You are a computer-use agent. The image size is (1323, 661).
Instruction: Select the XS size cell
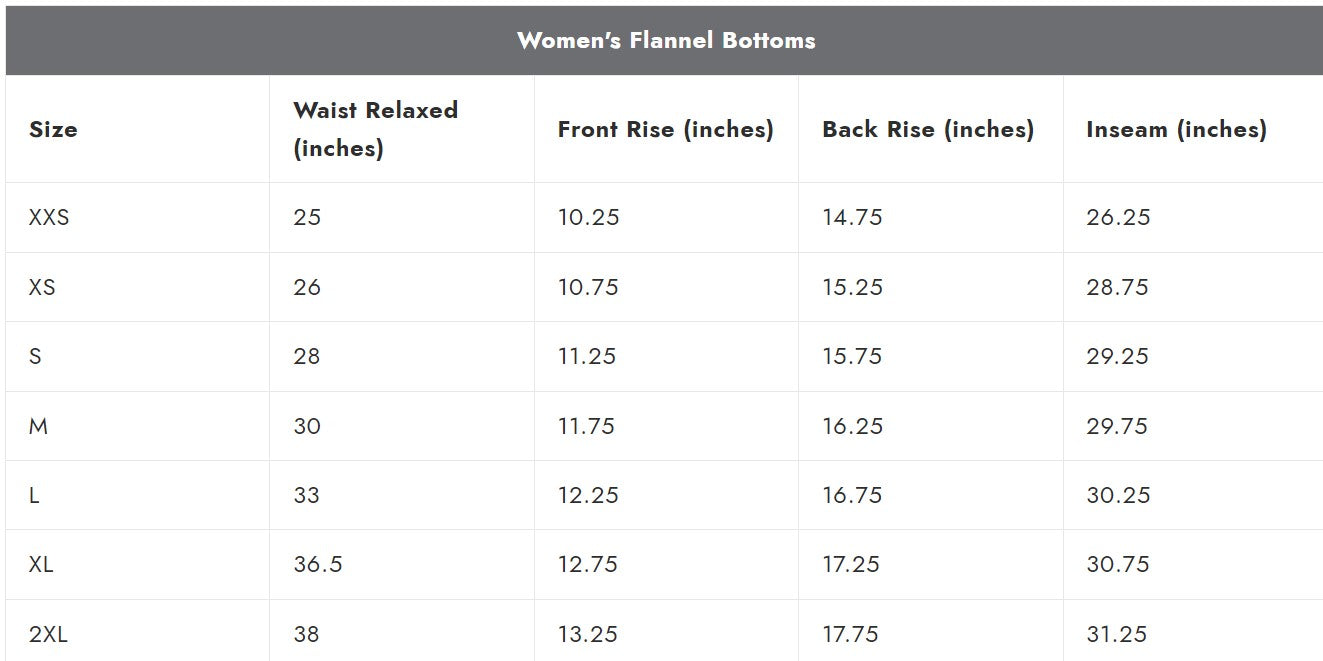tap(42, 287)
